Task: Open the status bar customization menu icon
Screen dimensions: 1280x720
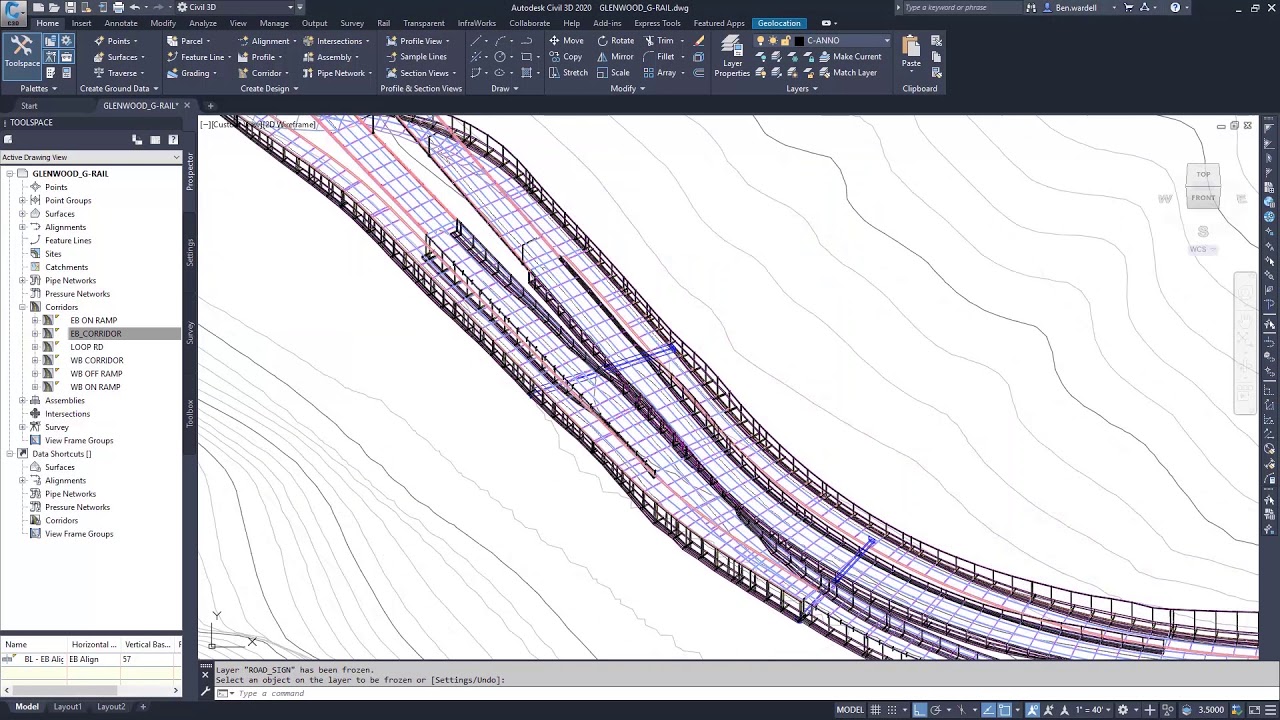Action: (1268, 710)
